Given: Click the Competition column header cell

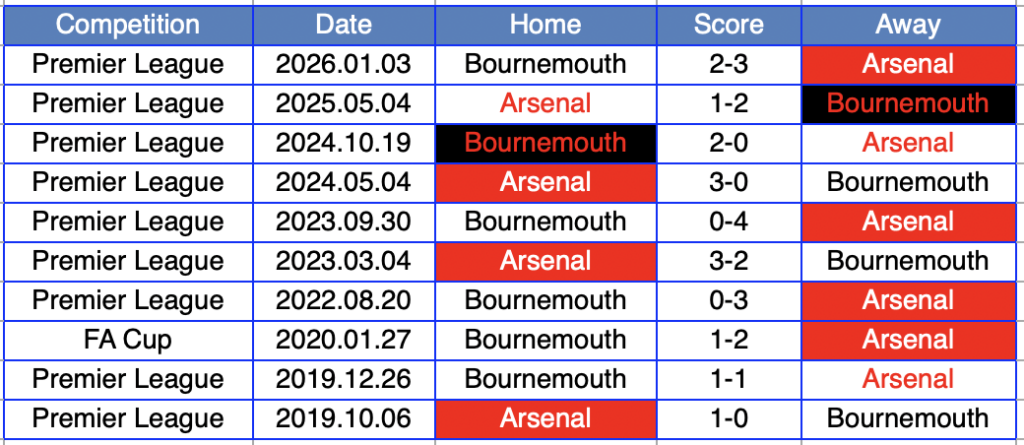Looking at the screenshot, I should 127,25.
